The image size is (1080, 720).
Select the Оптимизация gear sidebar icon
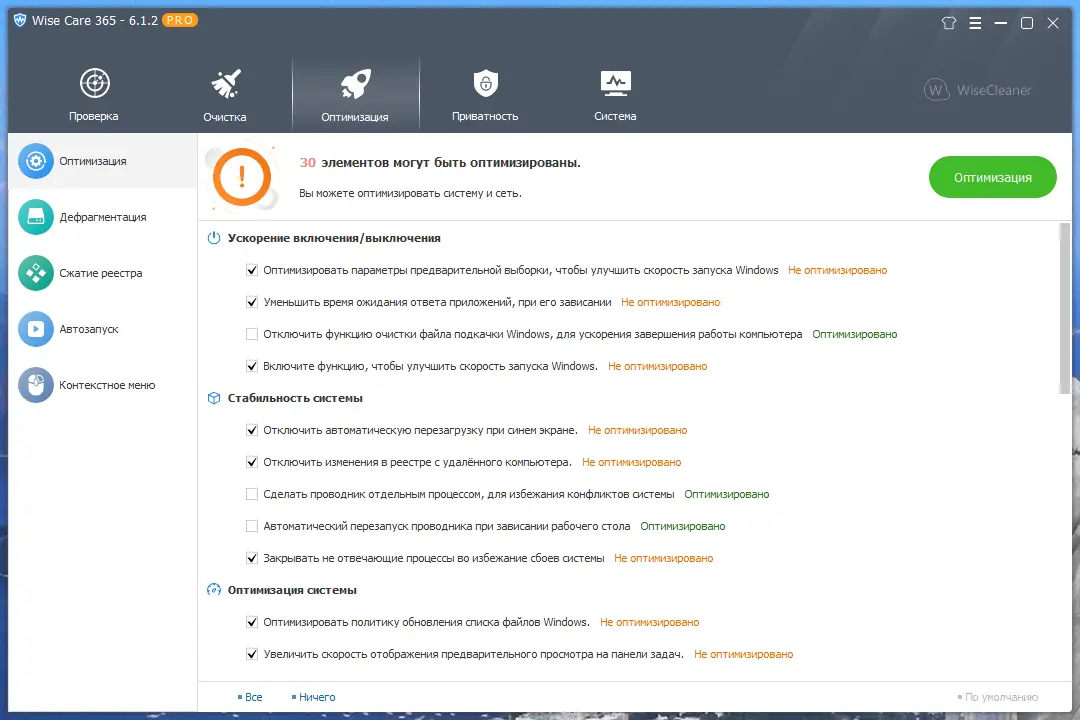[x=36, y=161]
